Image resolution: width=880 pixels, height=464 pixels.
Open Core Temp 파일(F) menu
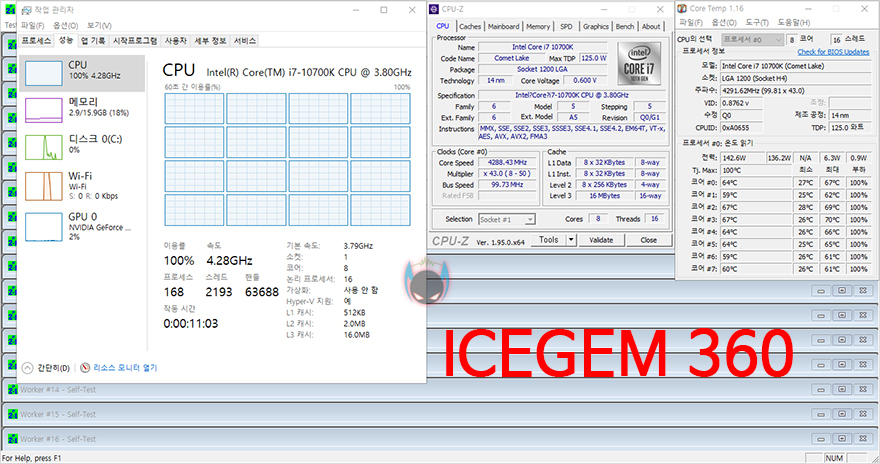point(691,22)
